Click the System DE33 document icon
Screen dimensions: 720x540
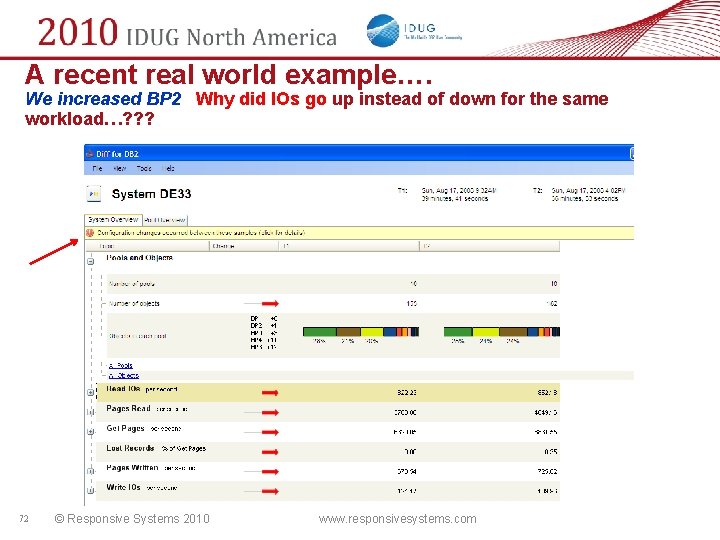click(94, 194)
